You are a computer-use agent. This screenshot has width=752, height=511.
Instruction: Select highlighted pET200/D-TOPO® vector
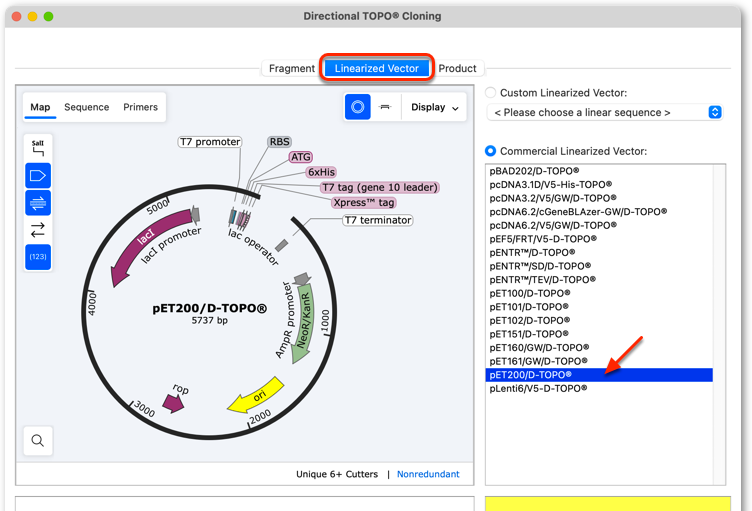(x=599, y=375)
